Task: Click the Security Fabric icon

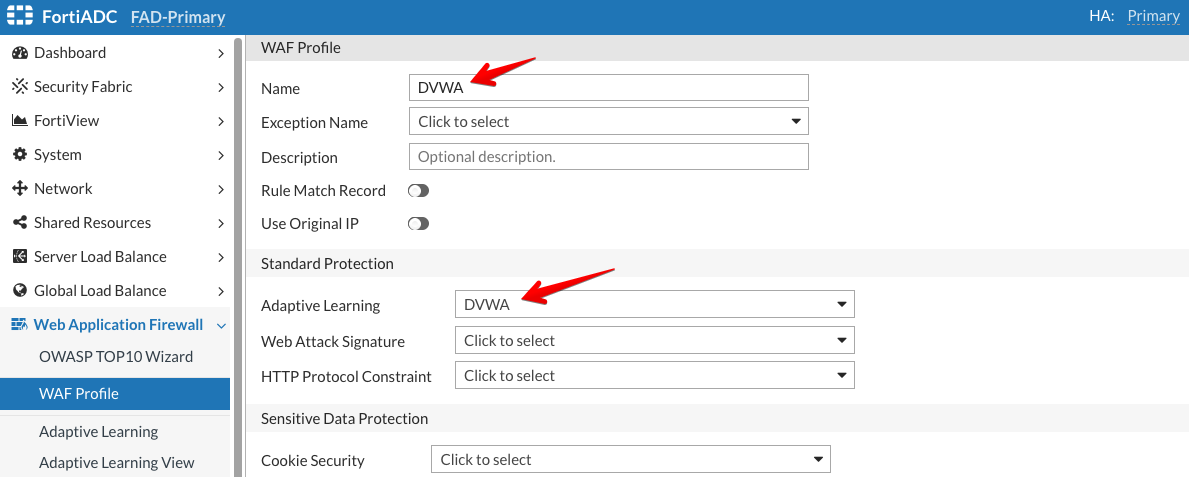Action: point(19,87)
